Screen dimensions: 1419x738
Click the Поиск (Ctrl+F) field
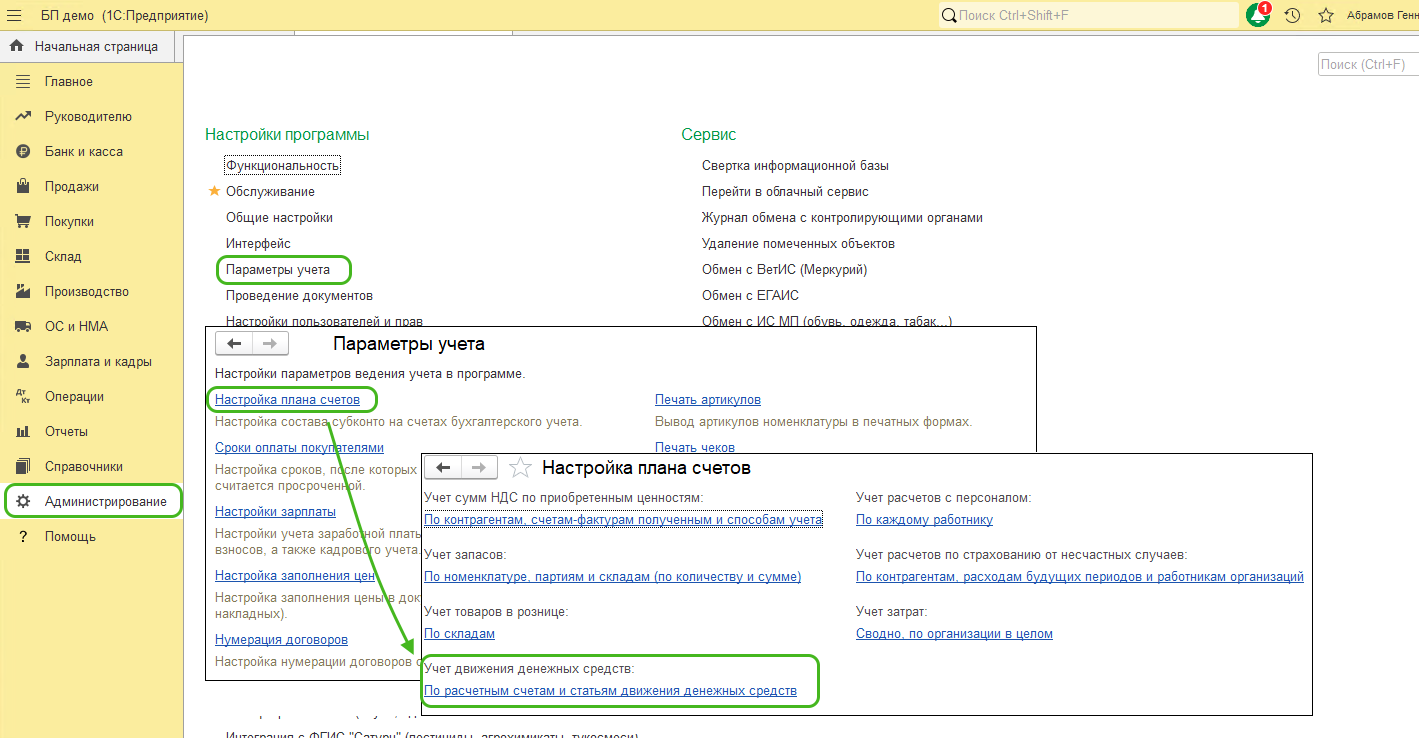1367,64
